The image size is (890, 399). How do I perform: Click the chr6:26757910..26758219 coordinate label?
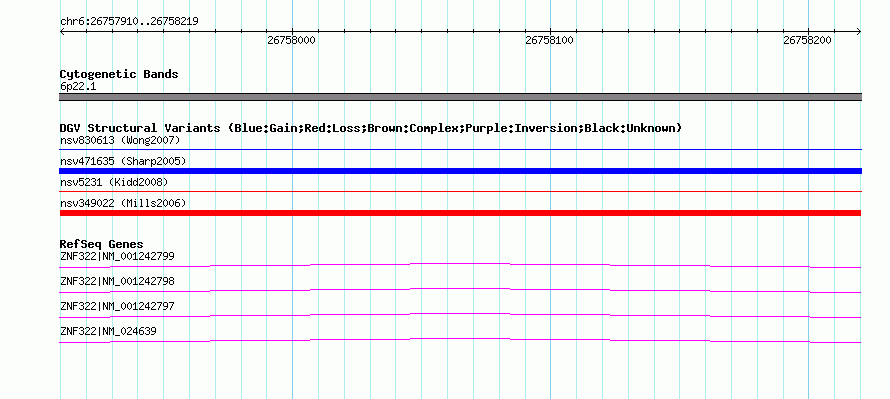click(129, 22)
